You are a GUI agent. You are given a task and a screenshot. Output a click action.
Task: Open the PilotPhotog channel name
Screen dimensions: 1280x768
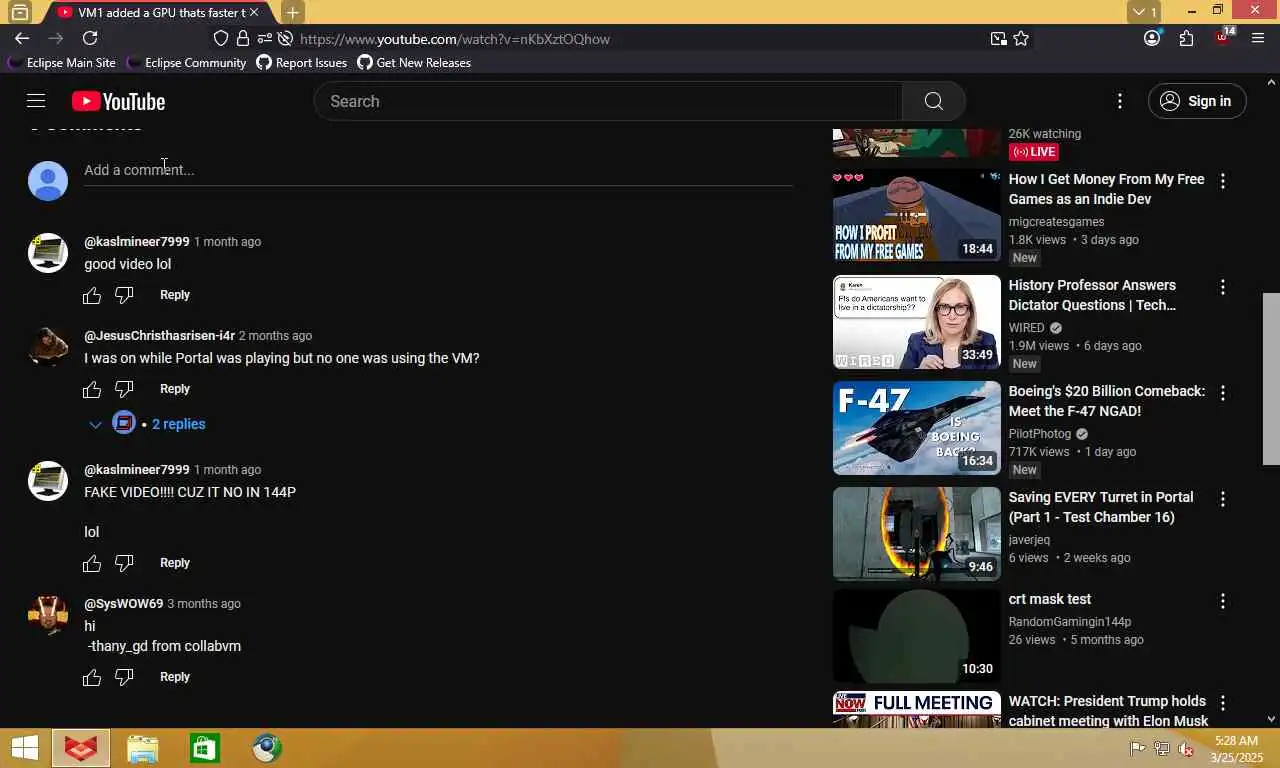tap(1040, 434)
